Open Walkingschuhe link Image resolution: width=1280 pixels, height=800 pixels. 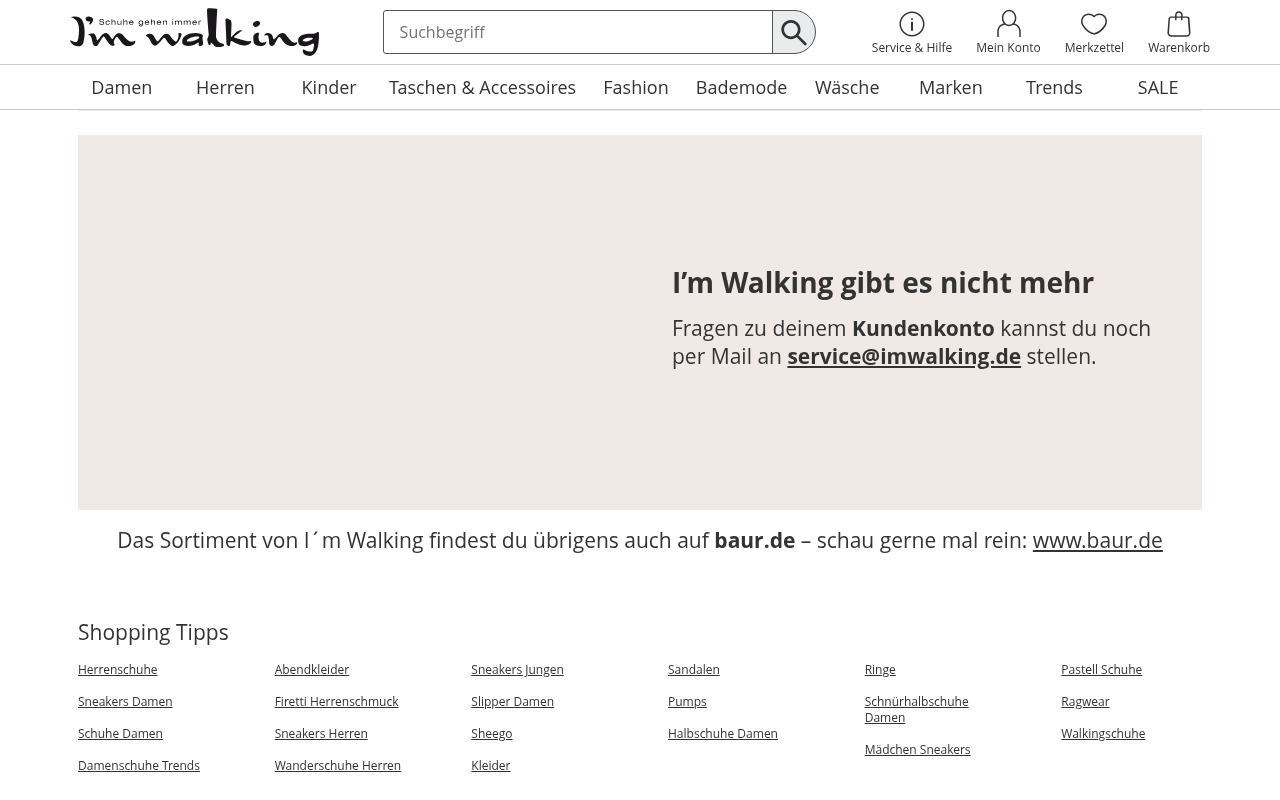tap(1103, 734)
